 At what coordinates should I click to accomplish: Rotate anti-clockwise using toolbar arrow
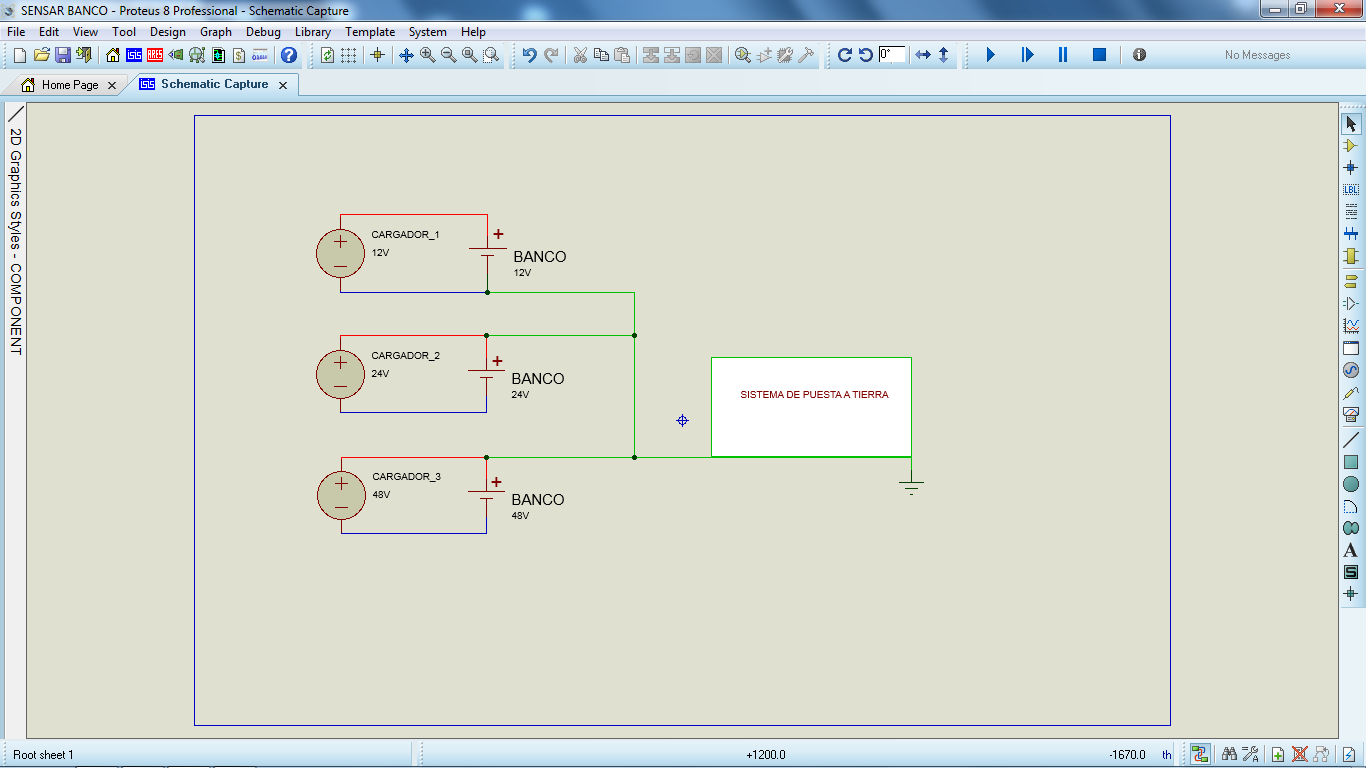866,55
